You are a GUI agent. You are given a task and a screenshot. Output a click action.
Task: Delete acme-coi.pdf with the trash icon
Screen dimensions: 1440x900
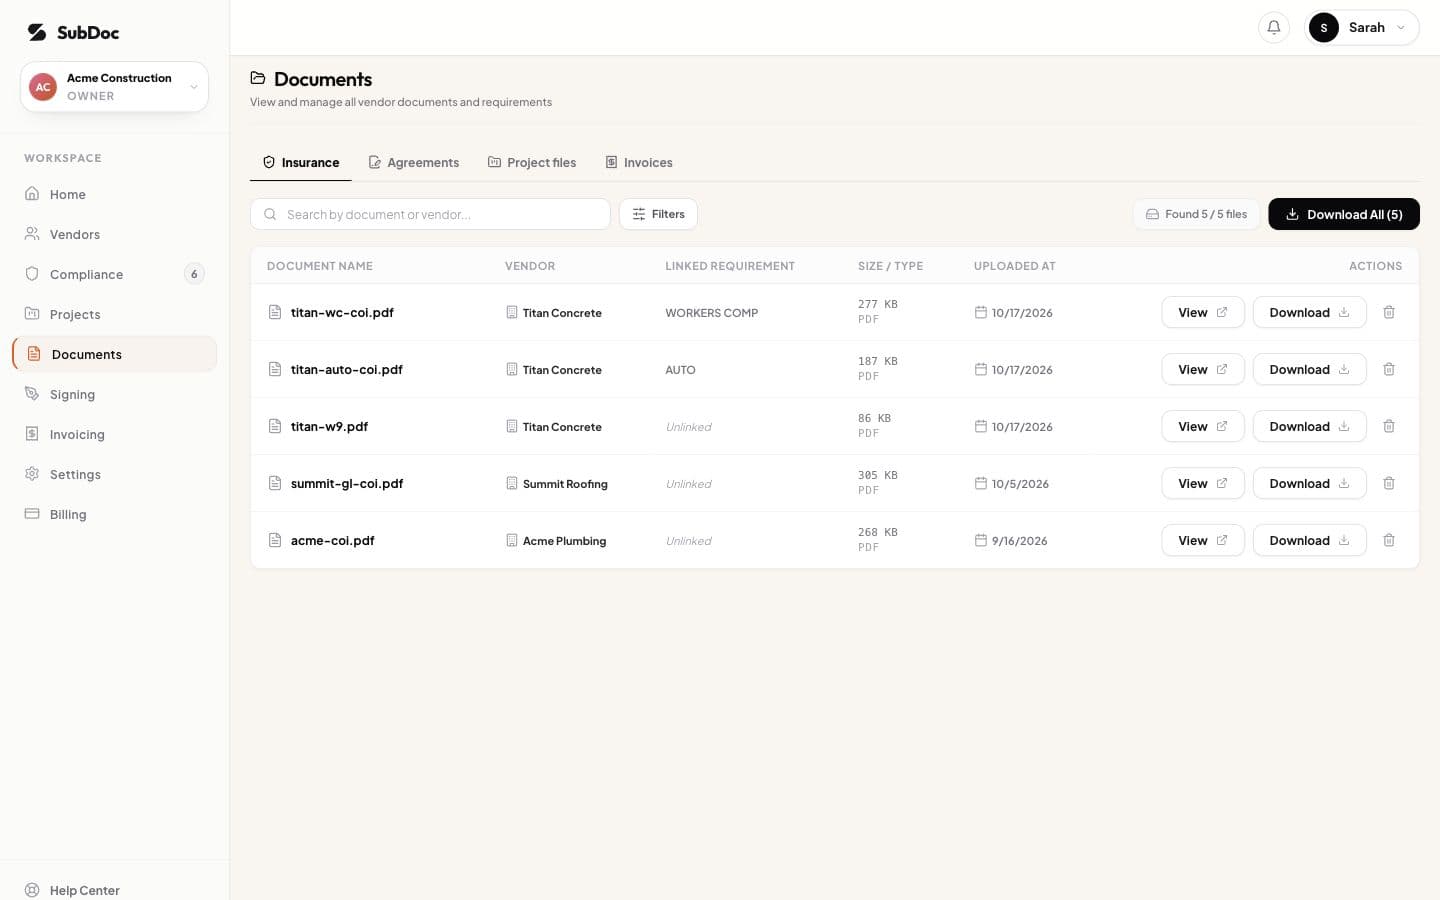1389,540
